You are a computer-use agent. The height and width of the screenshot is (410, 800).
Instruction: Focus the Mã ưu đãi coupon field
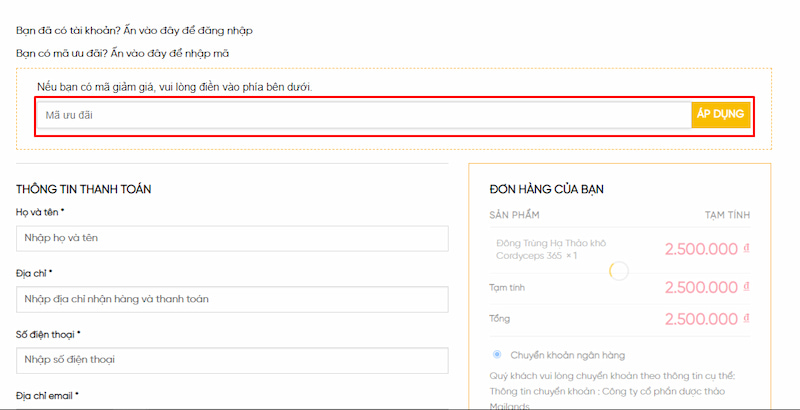[x=363, y=115]
